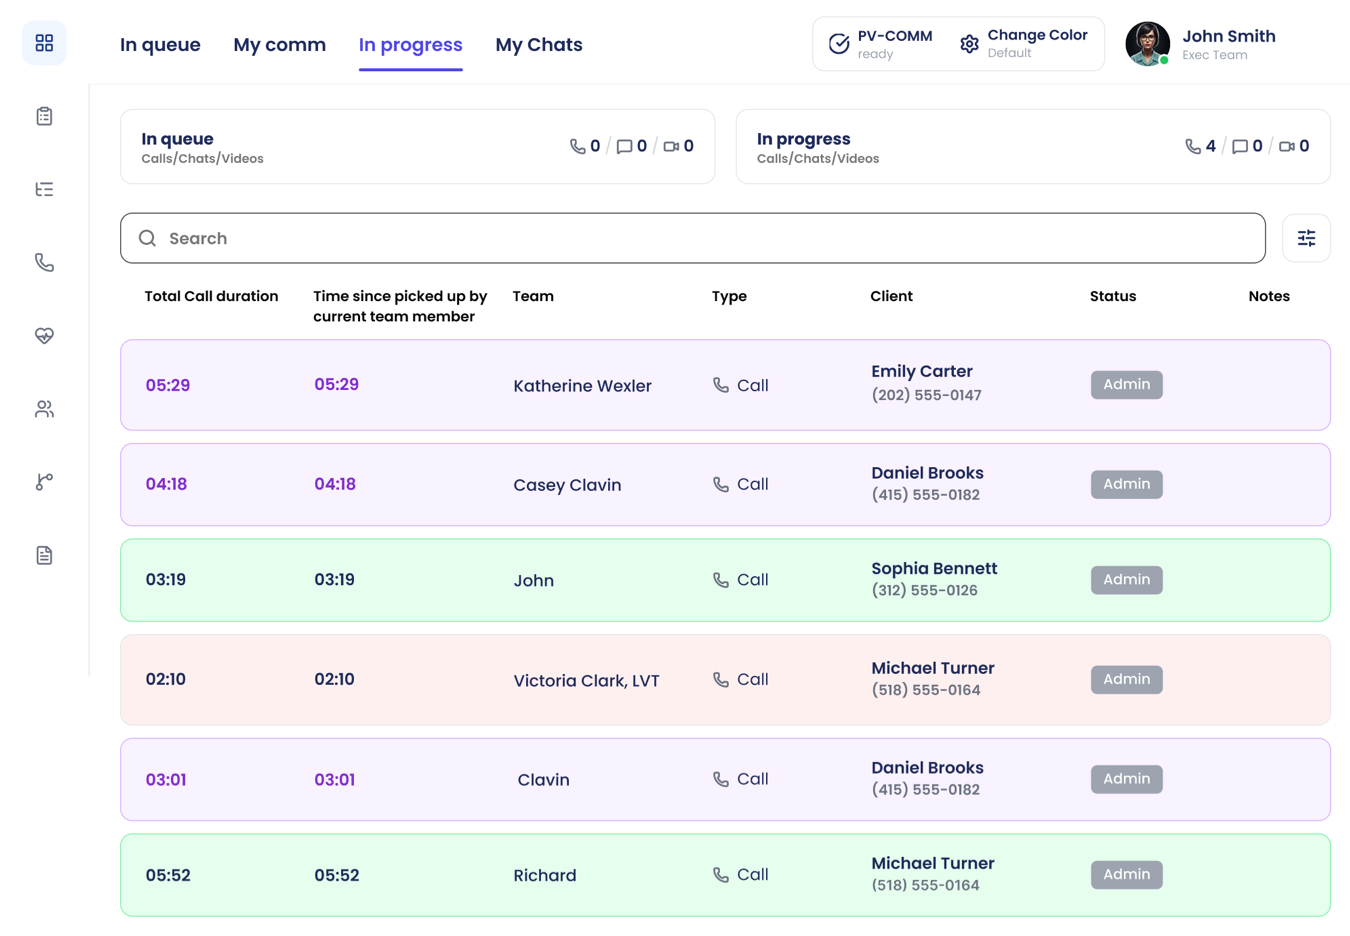
Task: Click Call phone icon in Victoria Clark row
Action: click(x=721, y=679)
